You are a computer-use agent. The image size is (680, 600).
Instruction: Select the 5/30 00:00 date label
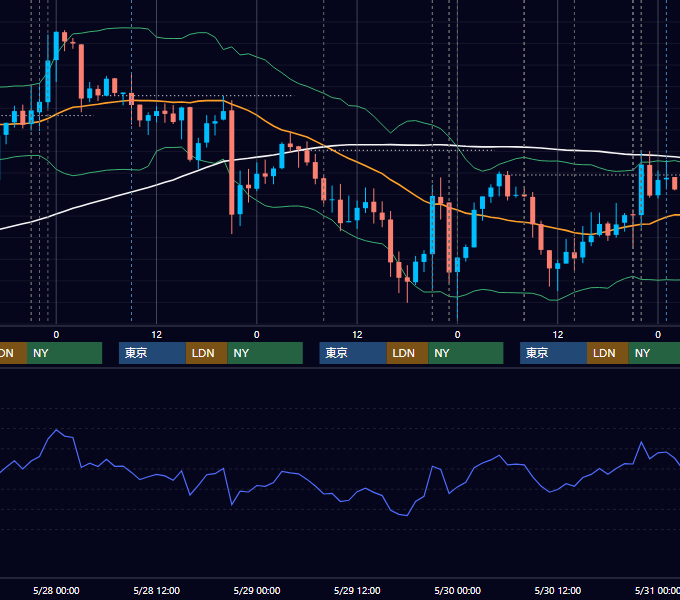coord(458,590)
